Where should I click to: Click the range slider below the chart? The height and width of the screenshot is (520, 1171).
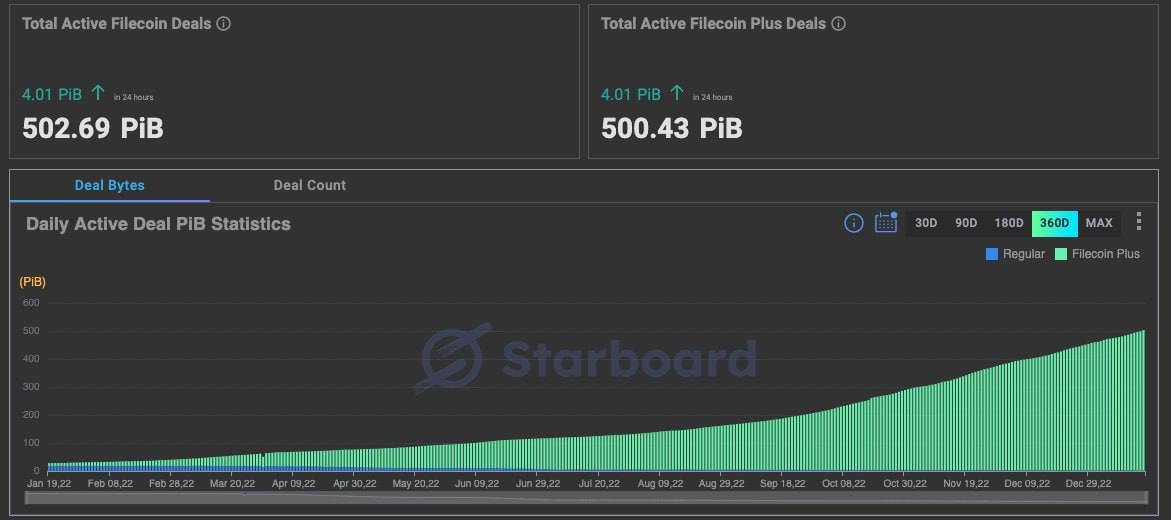pos(585,497)
